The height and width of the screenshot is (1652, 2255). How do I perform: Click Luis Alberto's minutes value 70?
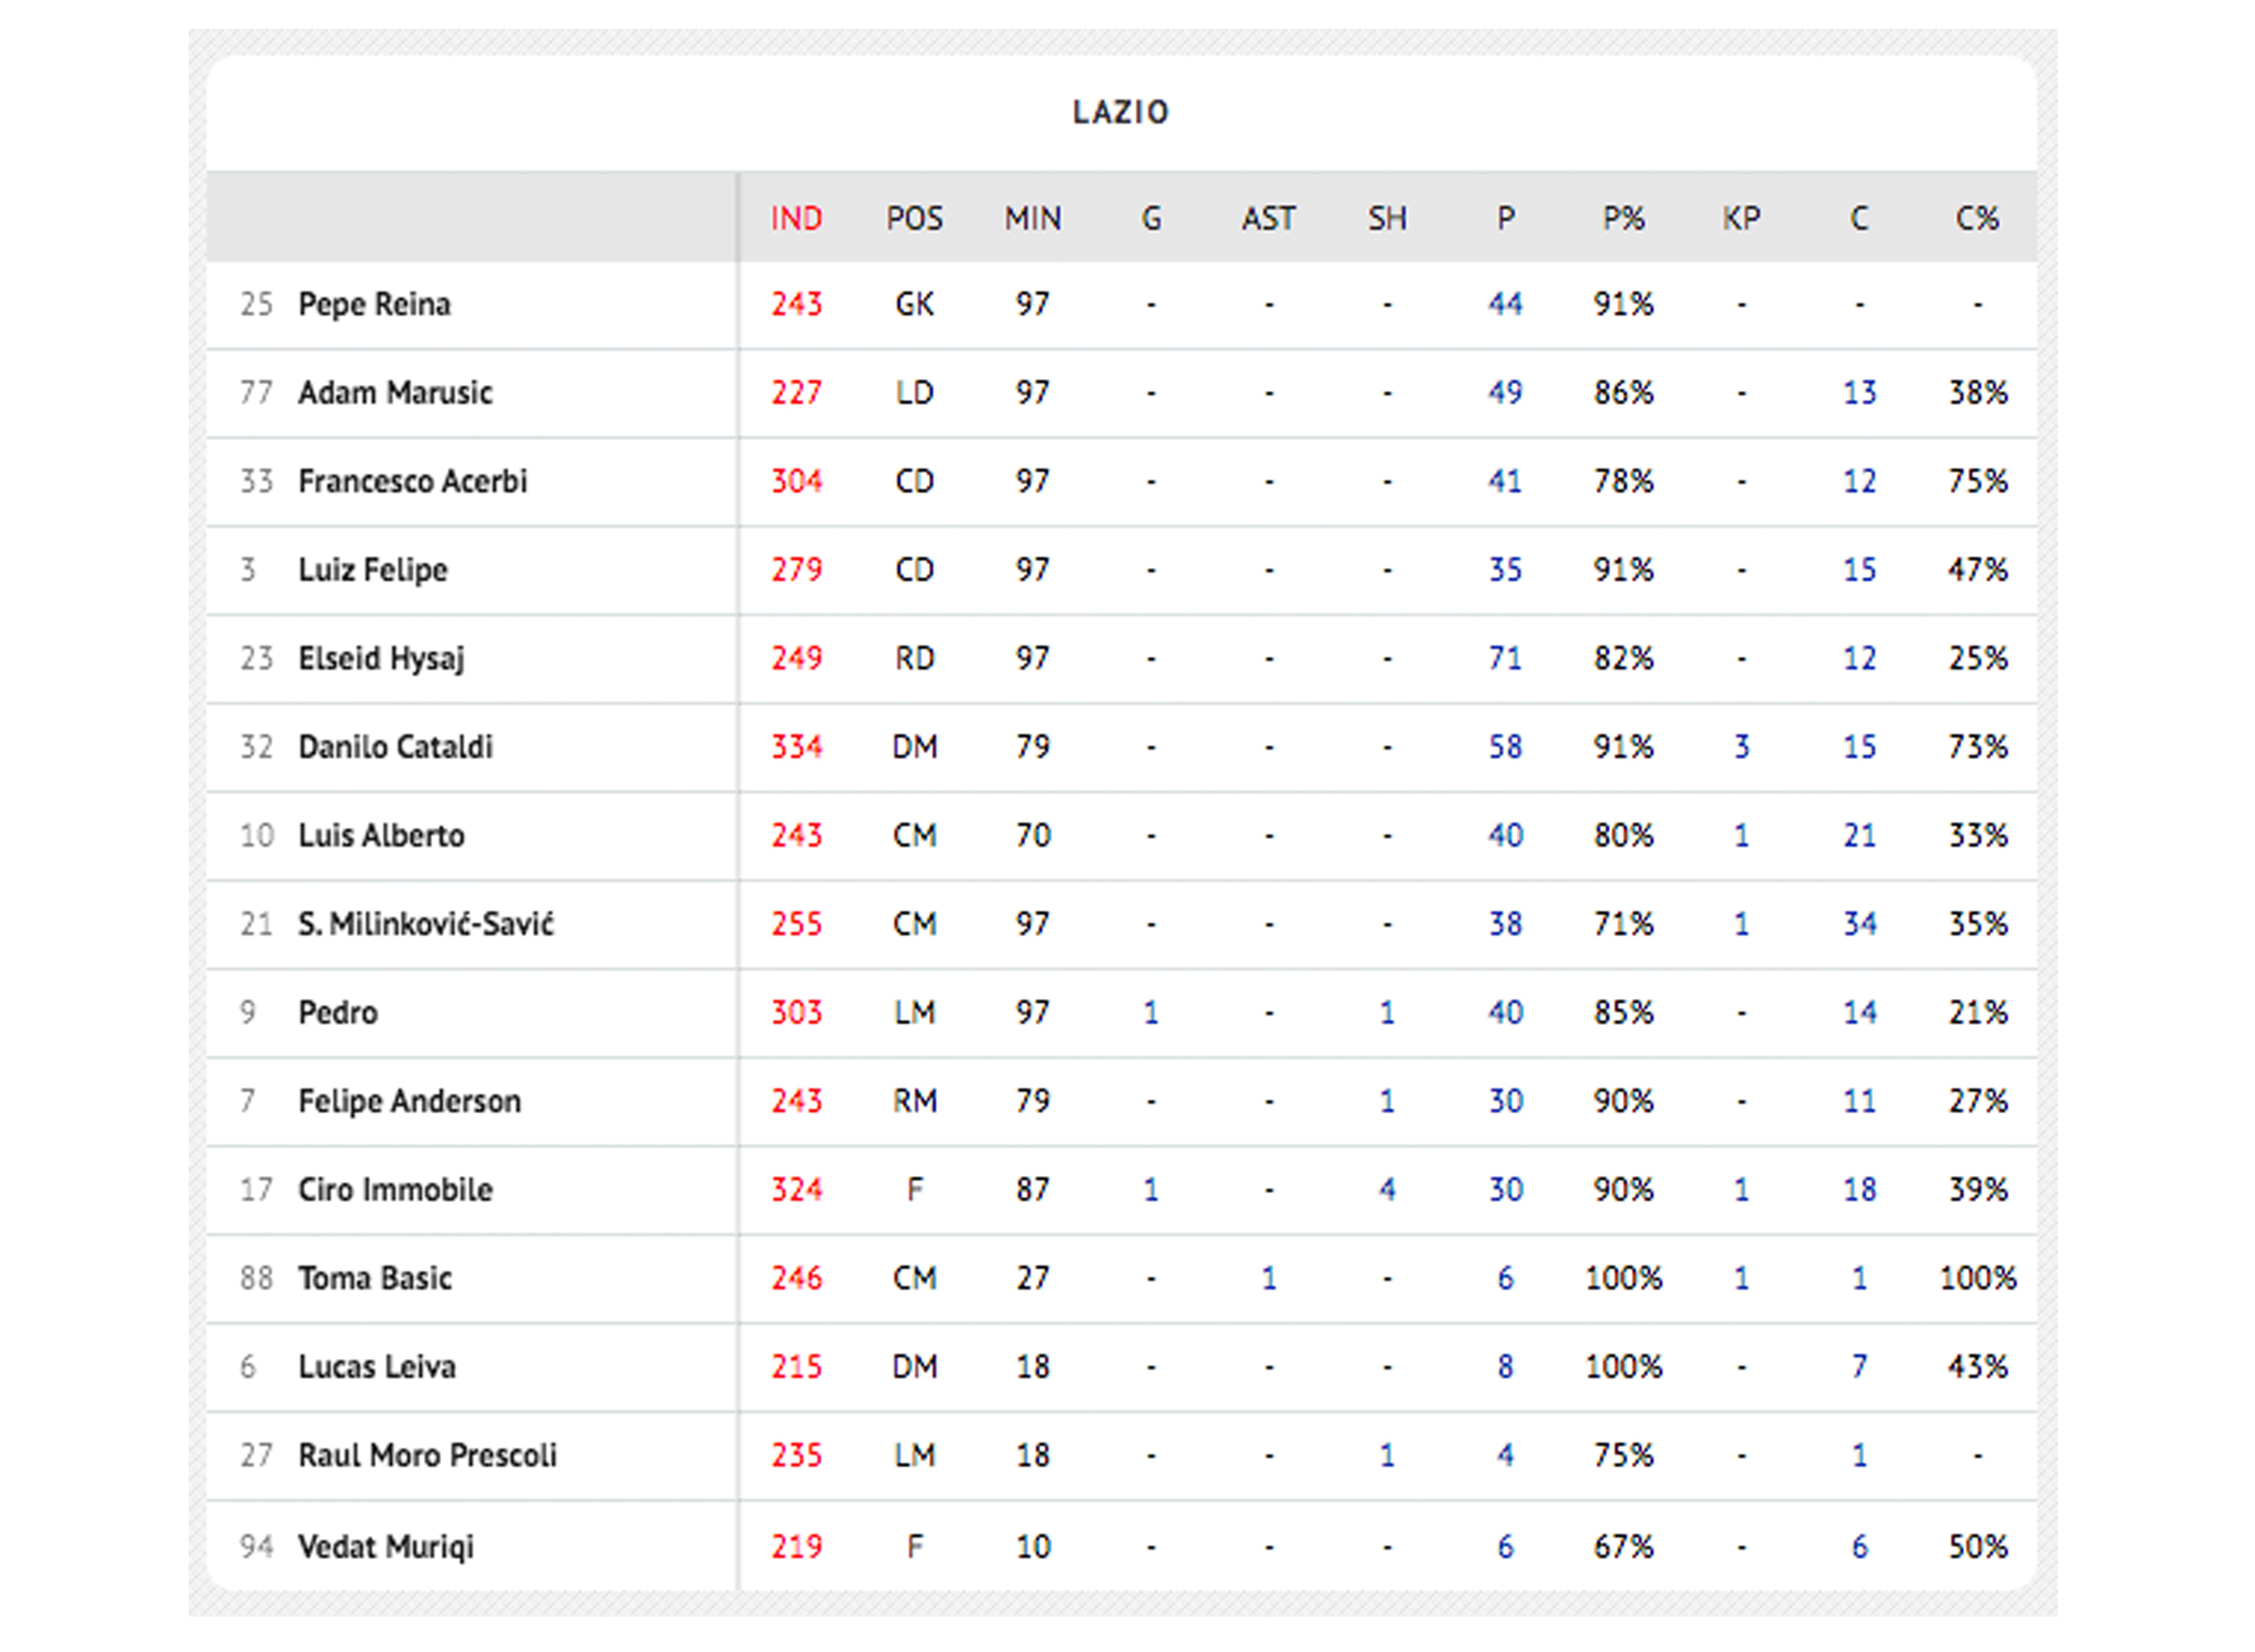1033,836
